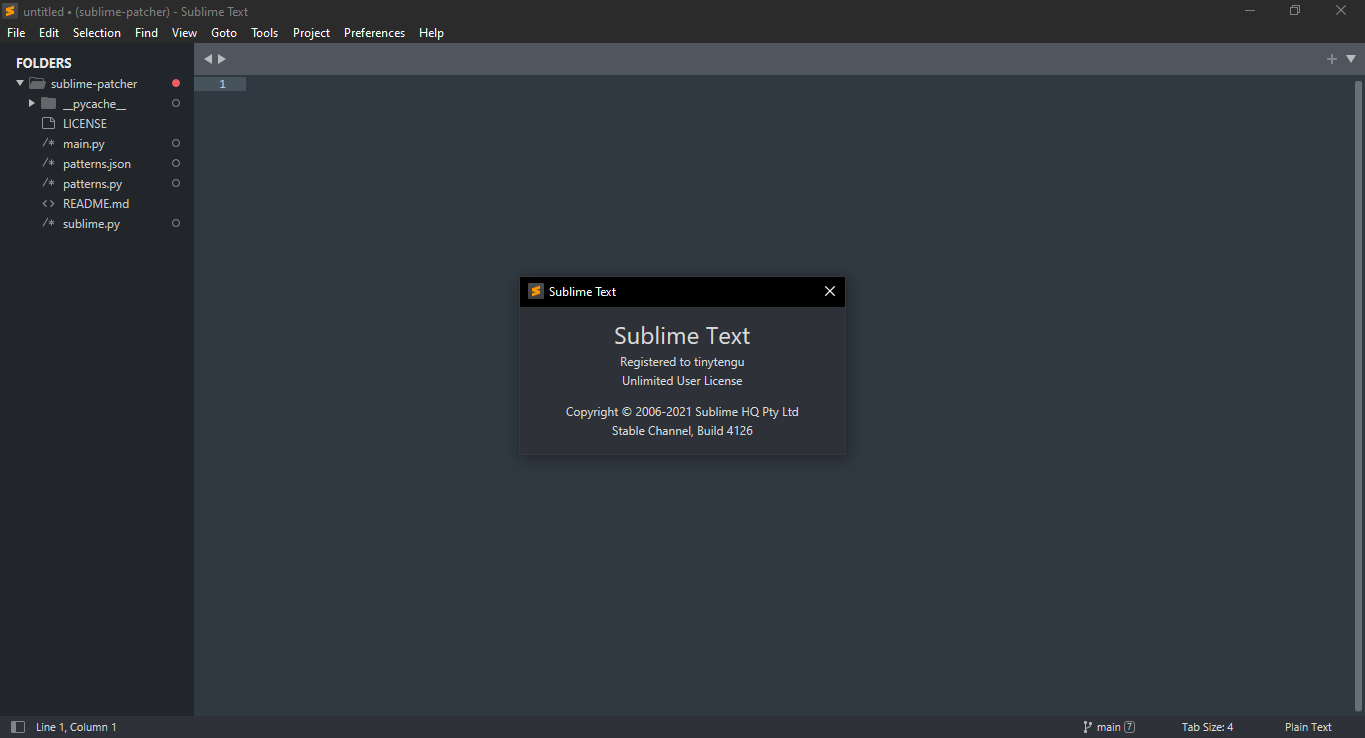Image resolution: width=1365 pixels, height=738 pixels.
Task: Click the README.md markup icon
Action: tap(48, 204)
